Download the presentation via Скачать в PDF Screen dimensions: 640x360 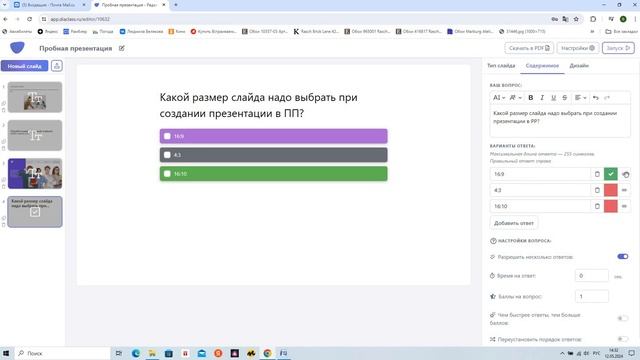click(529, 48)
